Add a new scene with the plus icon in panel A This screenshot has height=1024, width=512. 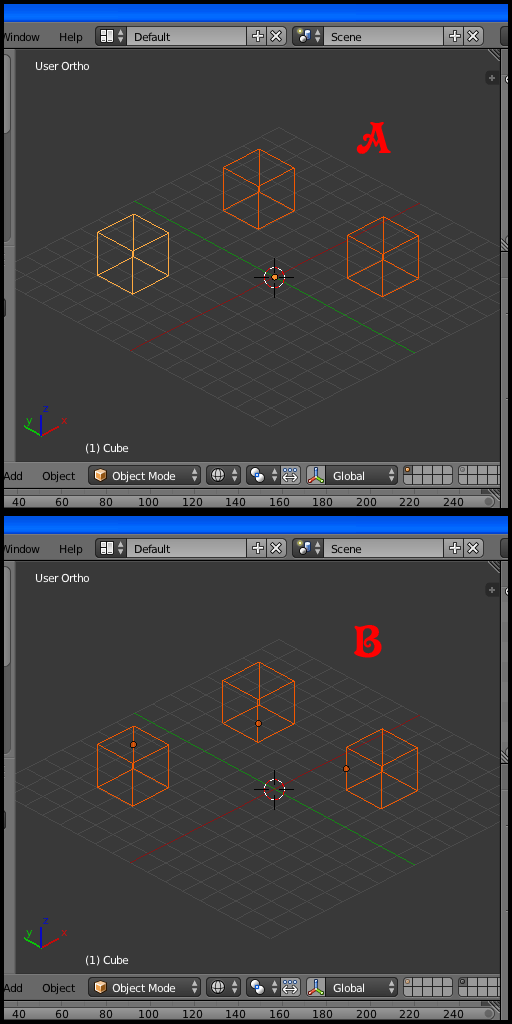[455, 37]
